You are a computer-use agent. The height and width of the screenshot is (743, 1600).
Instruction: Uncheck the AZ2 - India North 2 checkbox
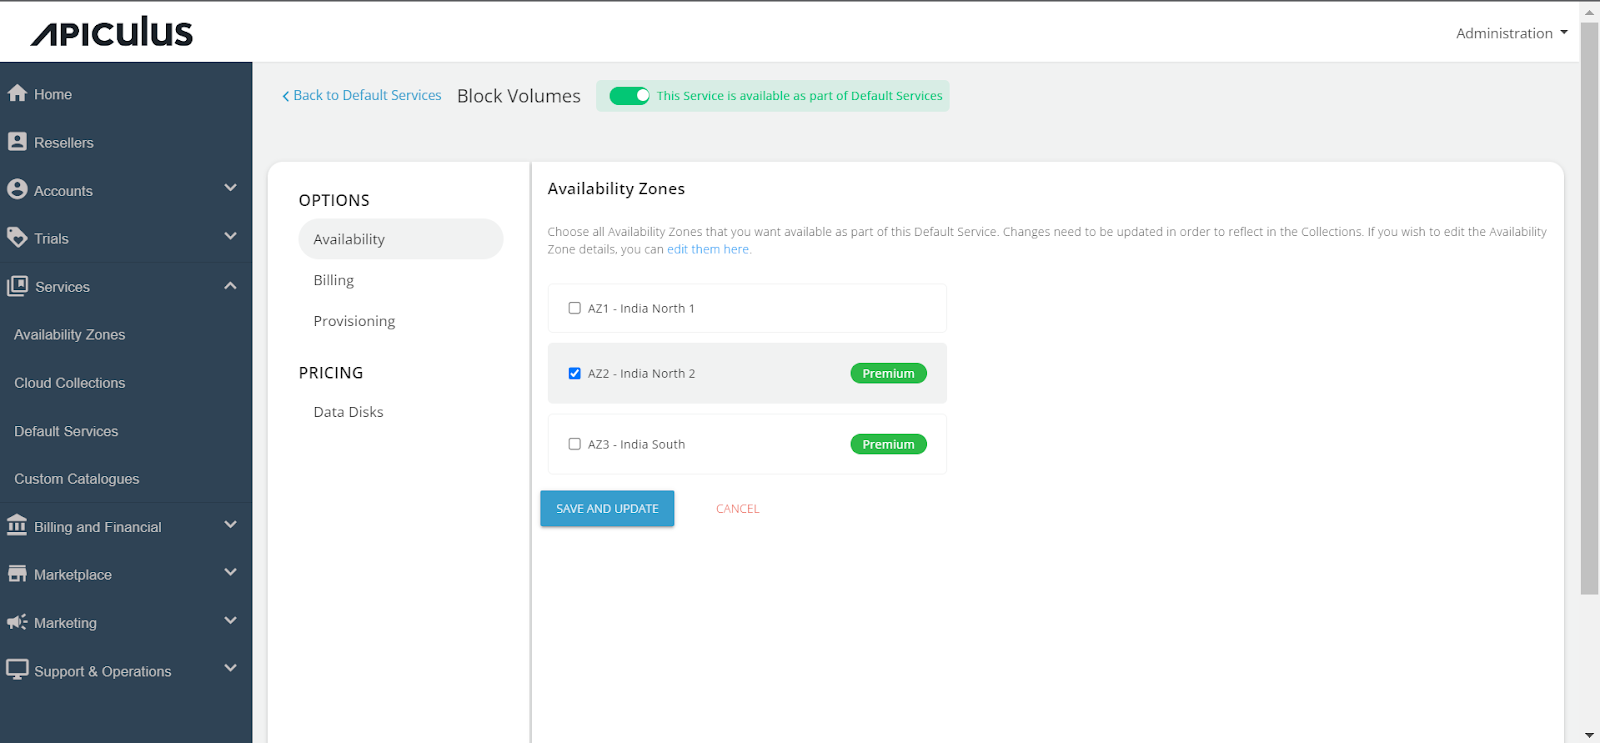(575, 373)
